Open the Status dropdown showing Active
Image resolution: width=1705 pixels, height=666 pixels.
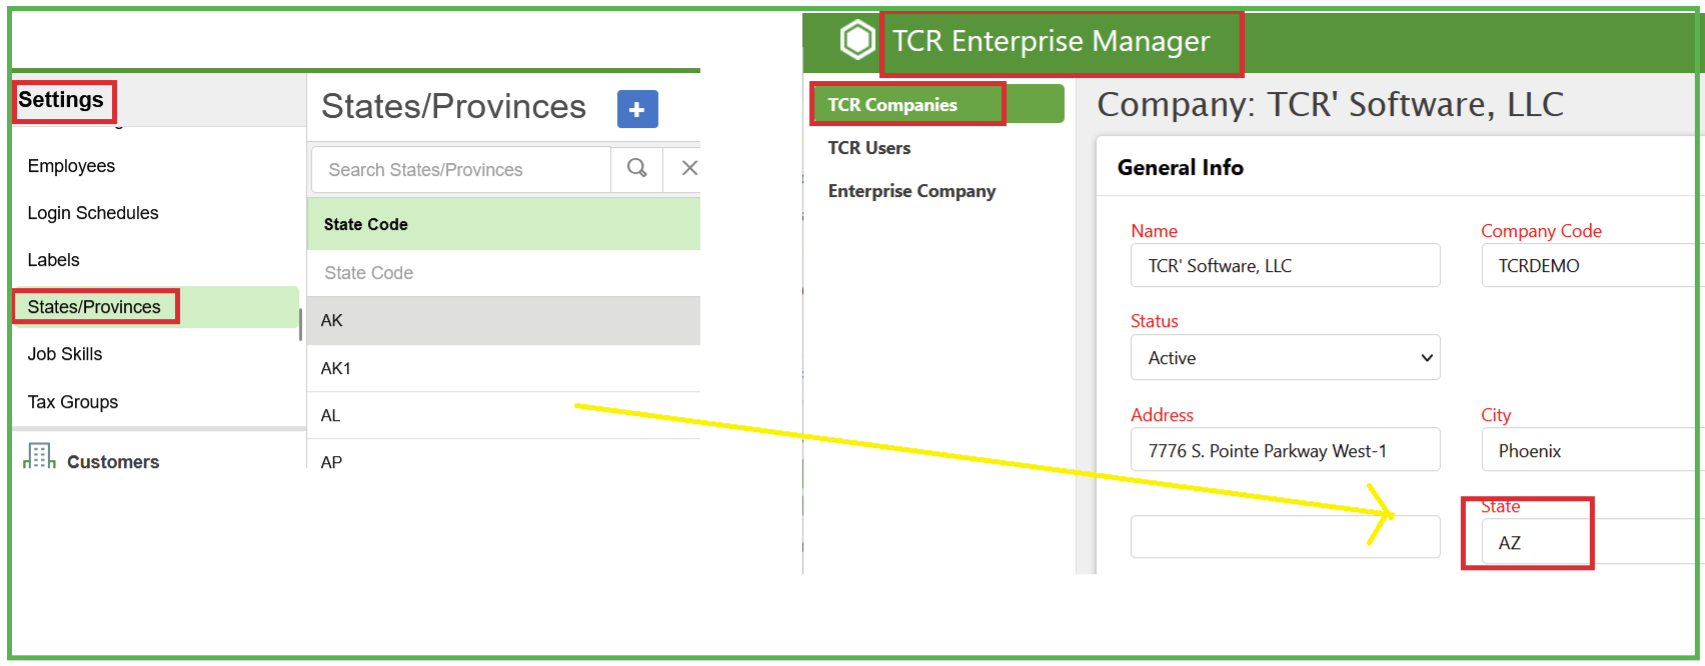[1285, 358]
